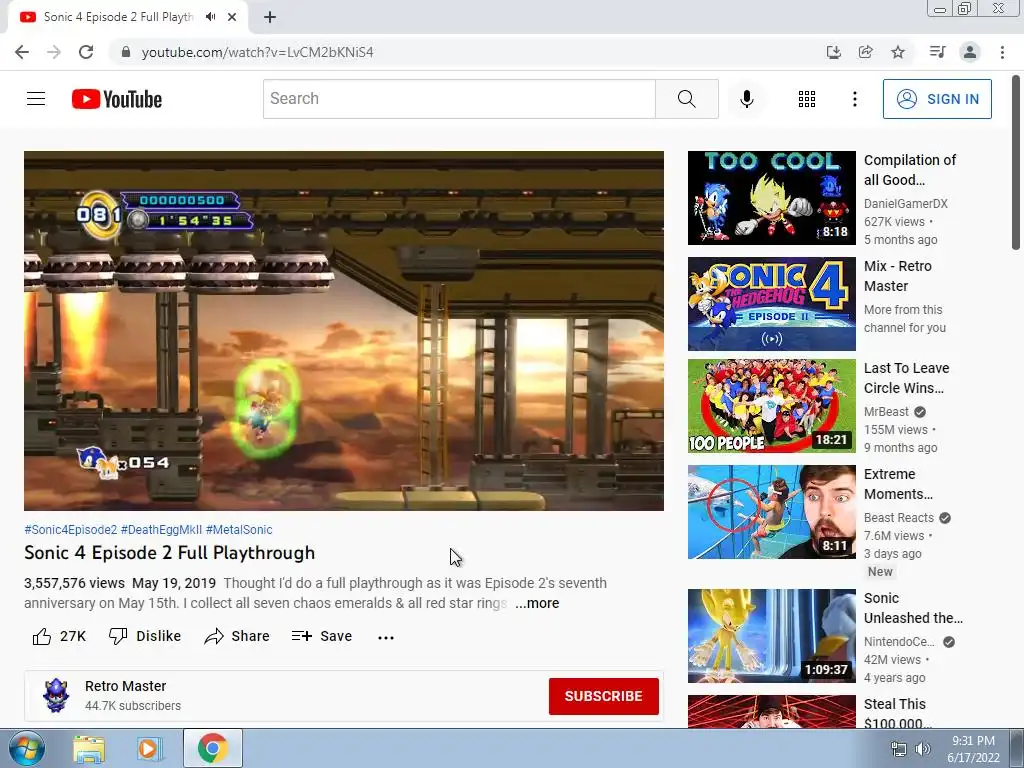Go forward with the browser forward arrow
This screenshot has width=1024, height=768.
[x=54, y=52]
